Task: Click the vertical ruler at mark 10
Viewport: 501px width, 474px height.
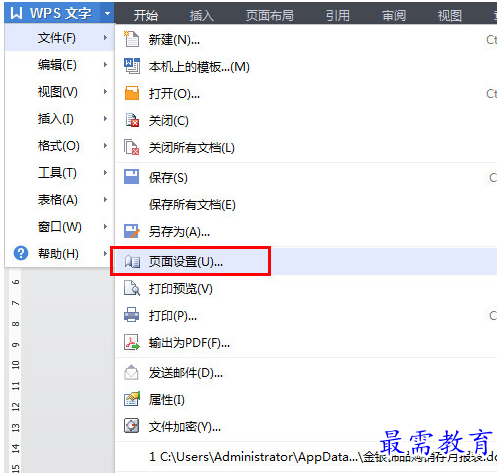Action: tap(15, 365)
